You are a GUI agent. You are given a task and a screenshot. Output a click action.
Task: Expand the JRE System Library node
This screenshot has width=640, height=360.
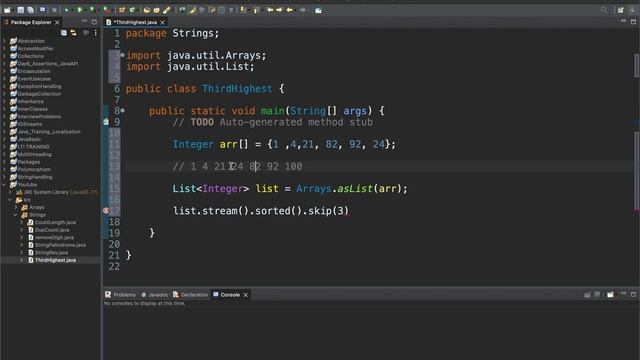tap(10, 192)
